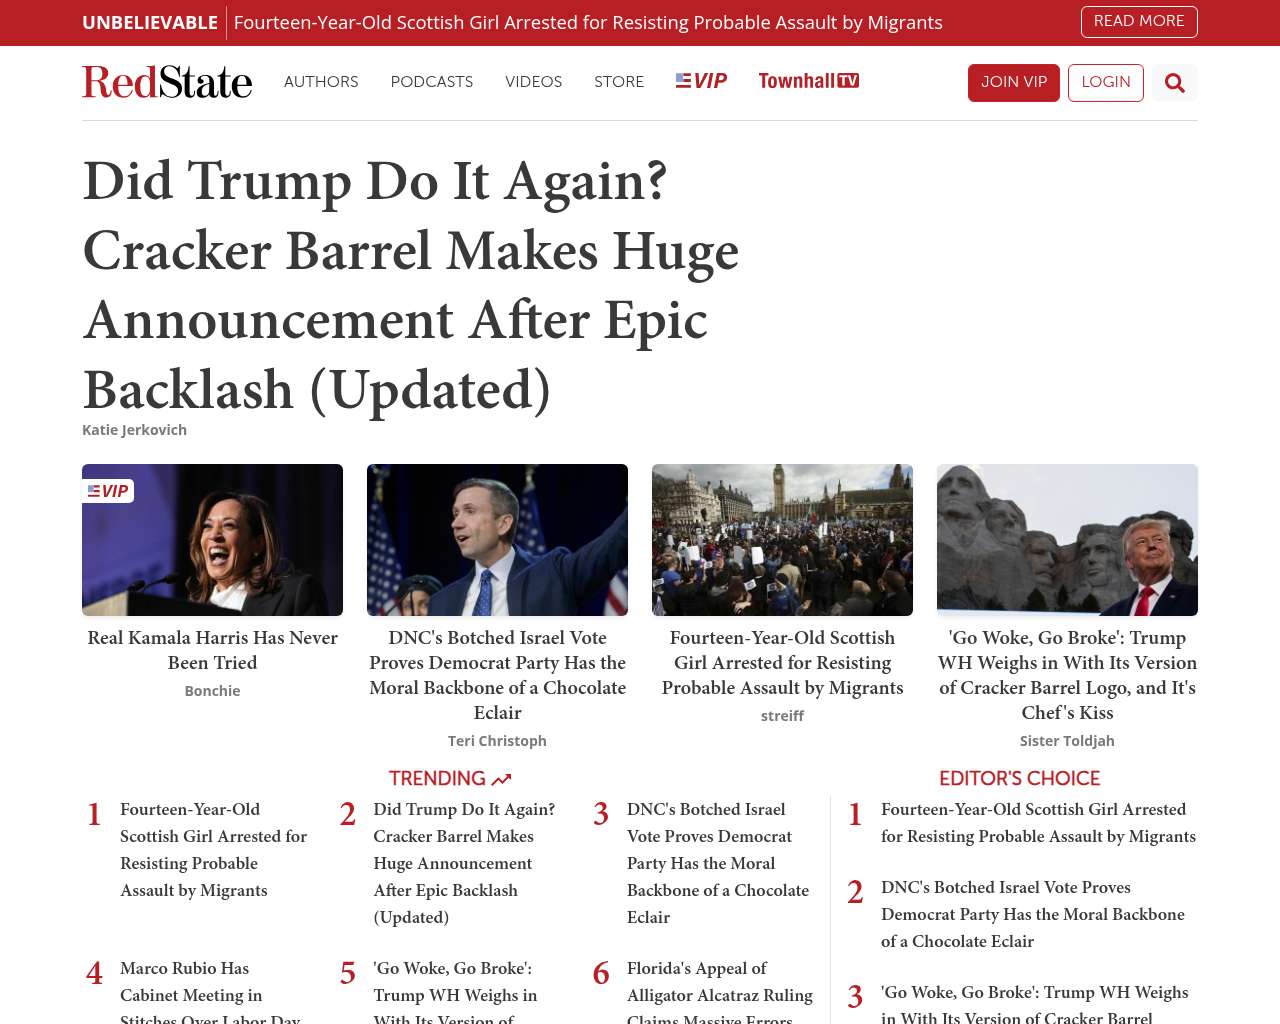Open 'Real Kamala Harris Has Never Been Tried'
1280x1024 pixels.
coord(212,650)
